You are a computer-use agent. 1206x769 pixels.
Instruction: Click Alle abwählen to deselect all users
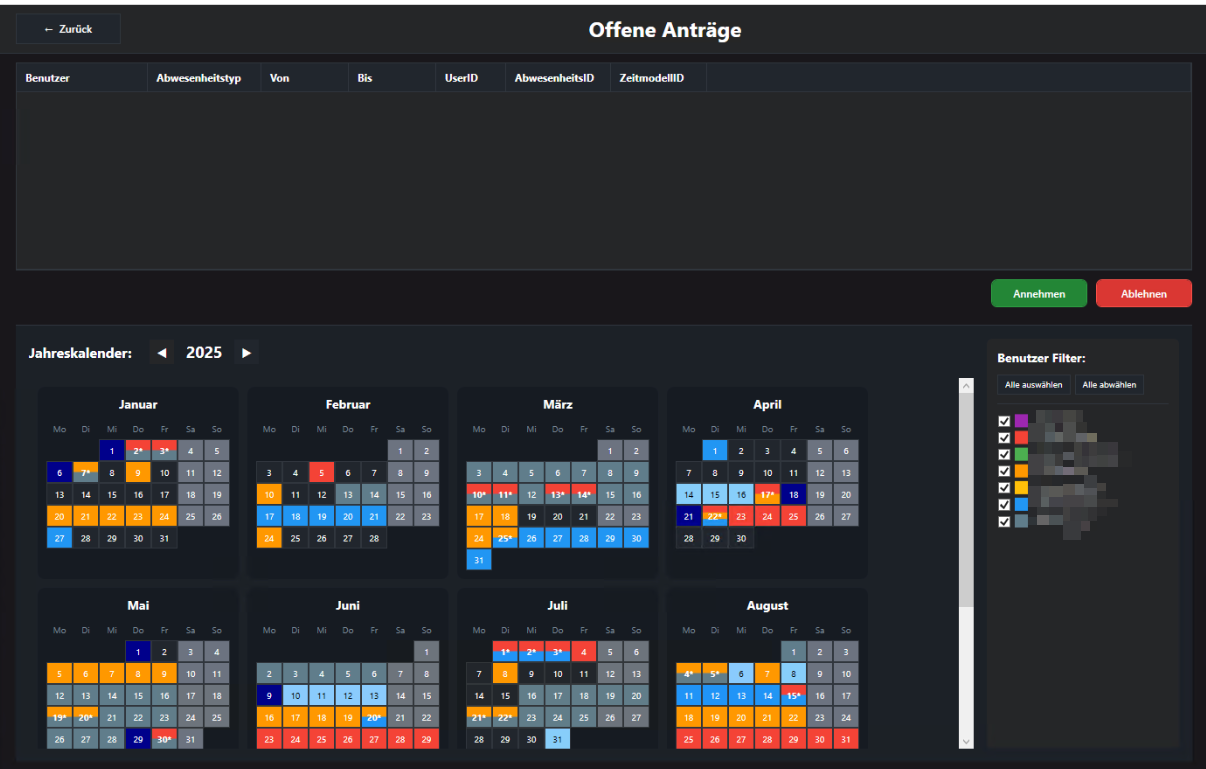(x=1109, y=385)
